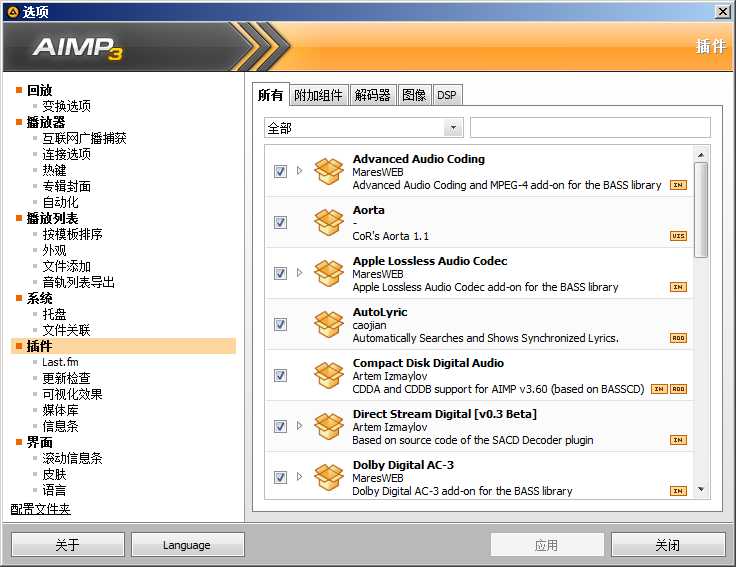
Task: Switch to the 所有 tab
Action: click(x=270, y=95)
